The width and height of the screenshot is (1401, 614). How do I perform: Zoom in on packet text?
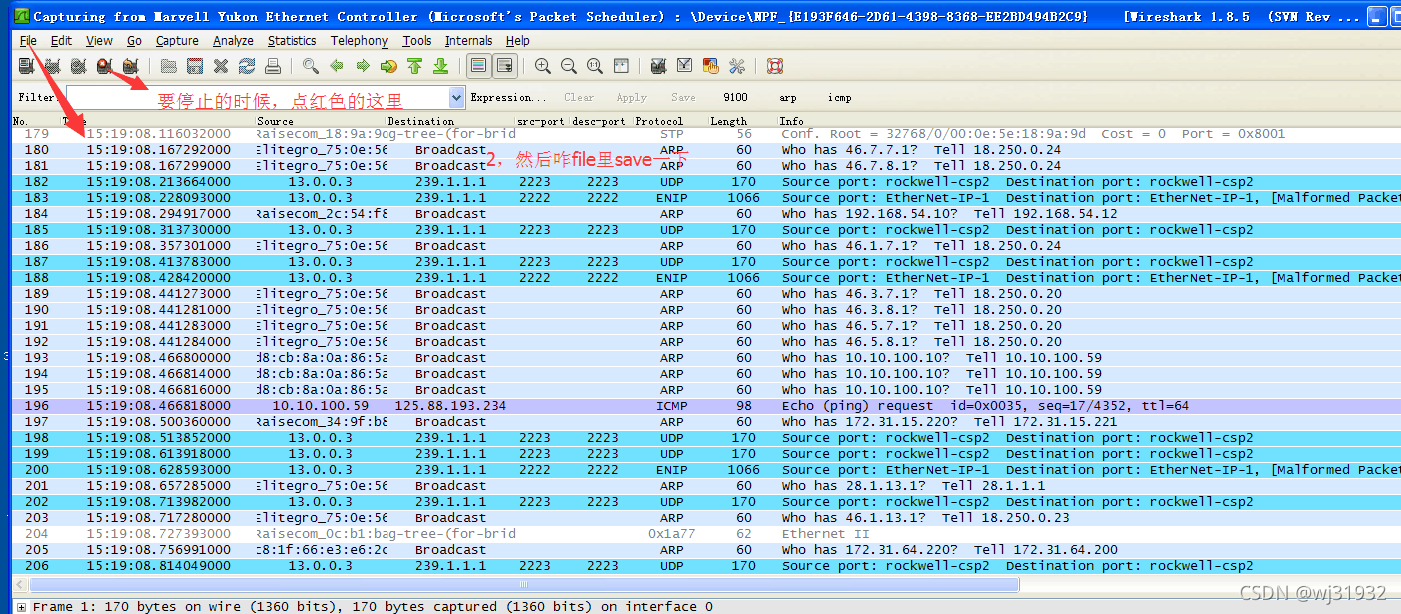pyautogui.click(x=543, y=66)
